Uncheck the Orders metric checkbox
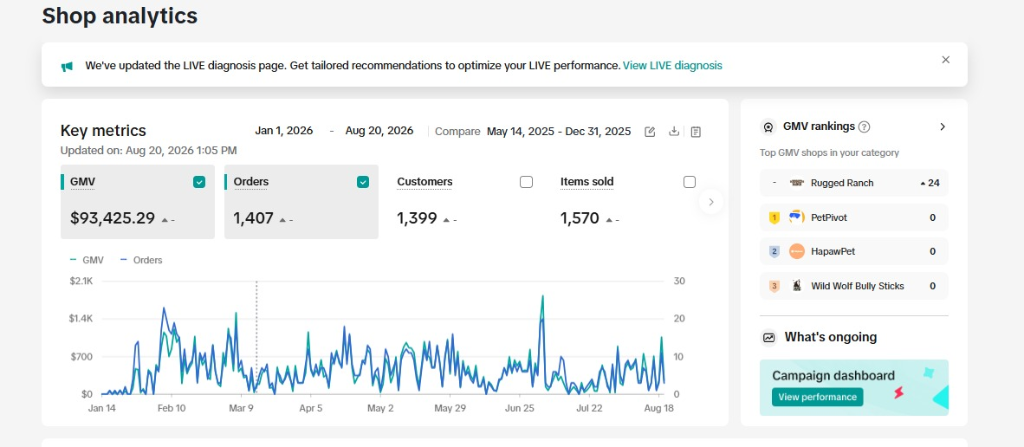1024x447 pixels. [x=363, y=182]
